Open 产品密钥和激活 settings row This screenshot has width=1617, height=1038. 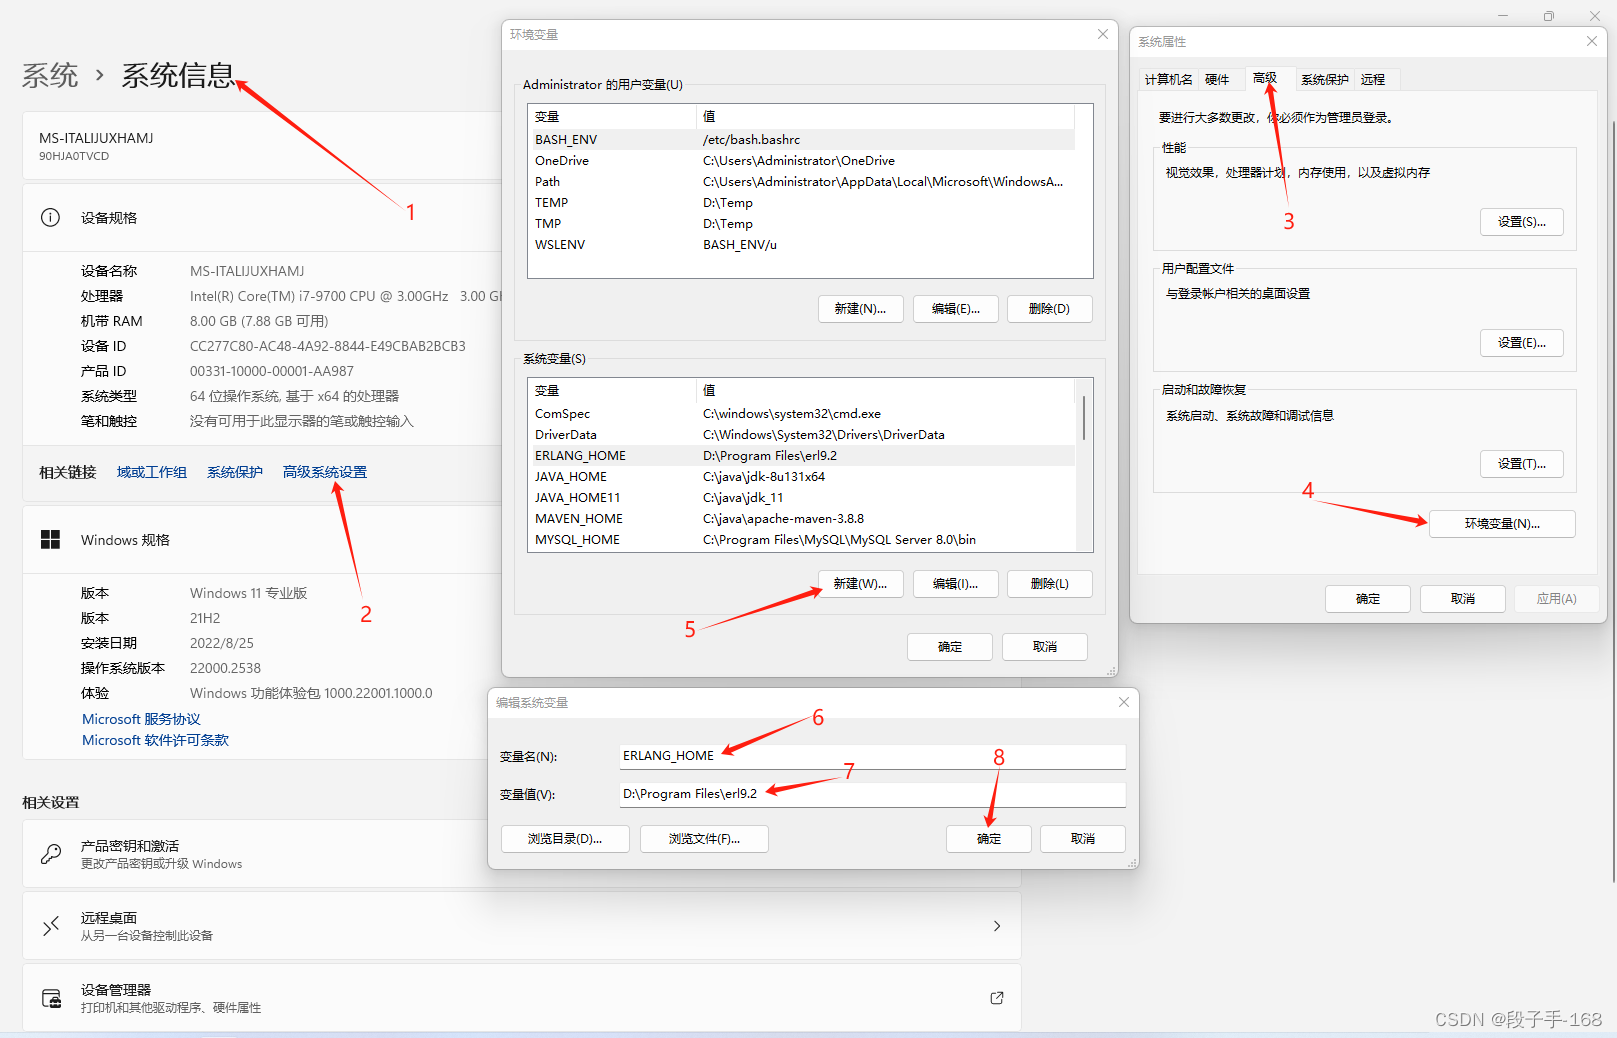click(x=522, y=854)
